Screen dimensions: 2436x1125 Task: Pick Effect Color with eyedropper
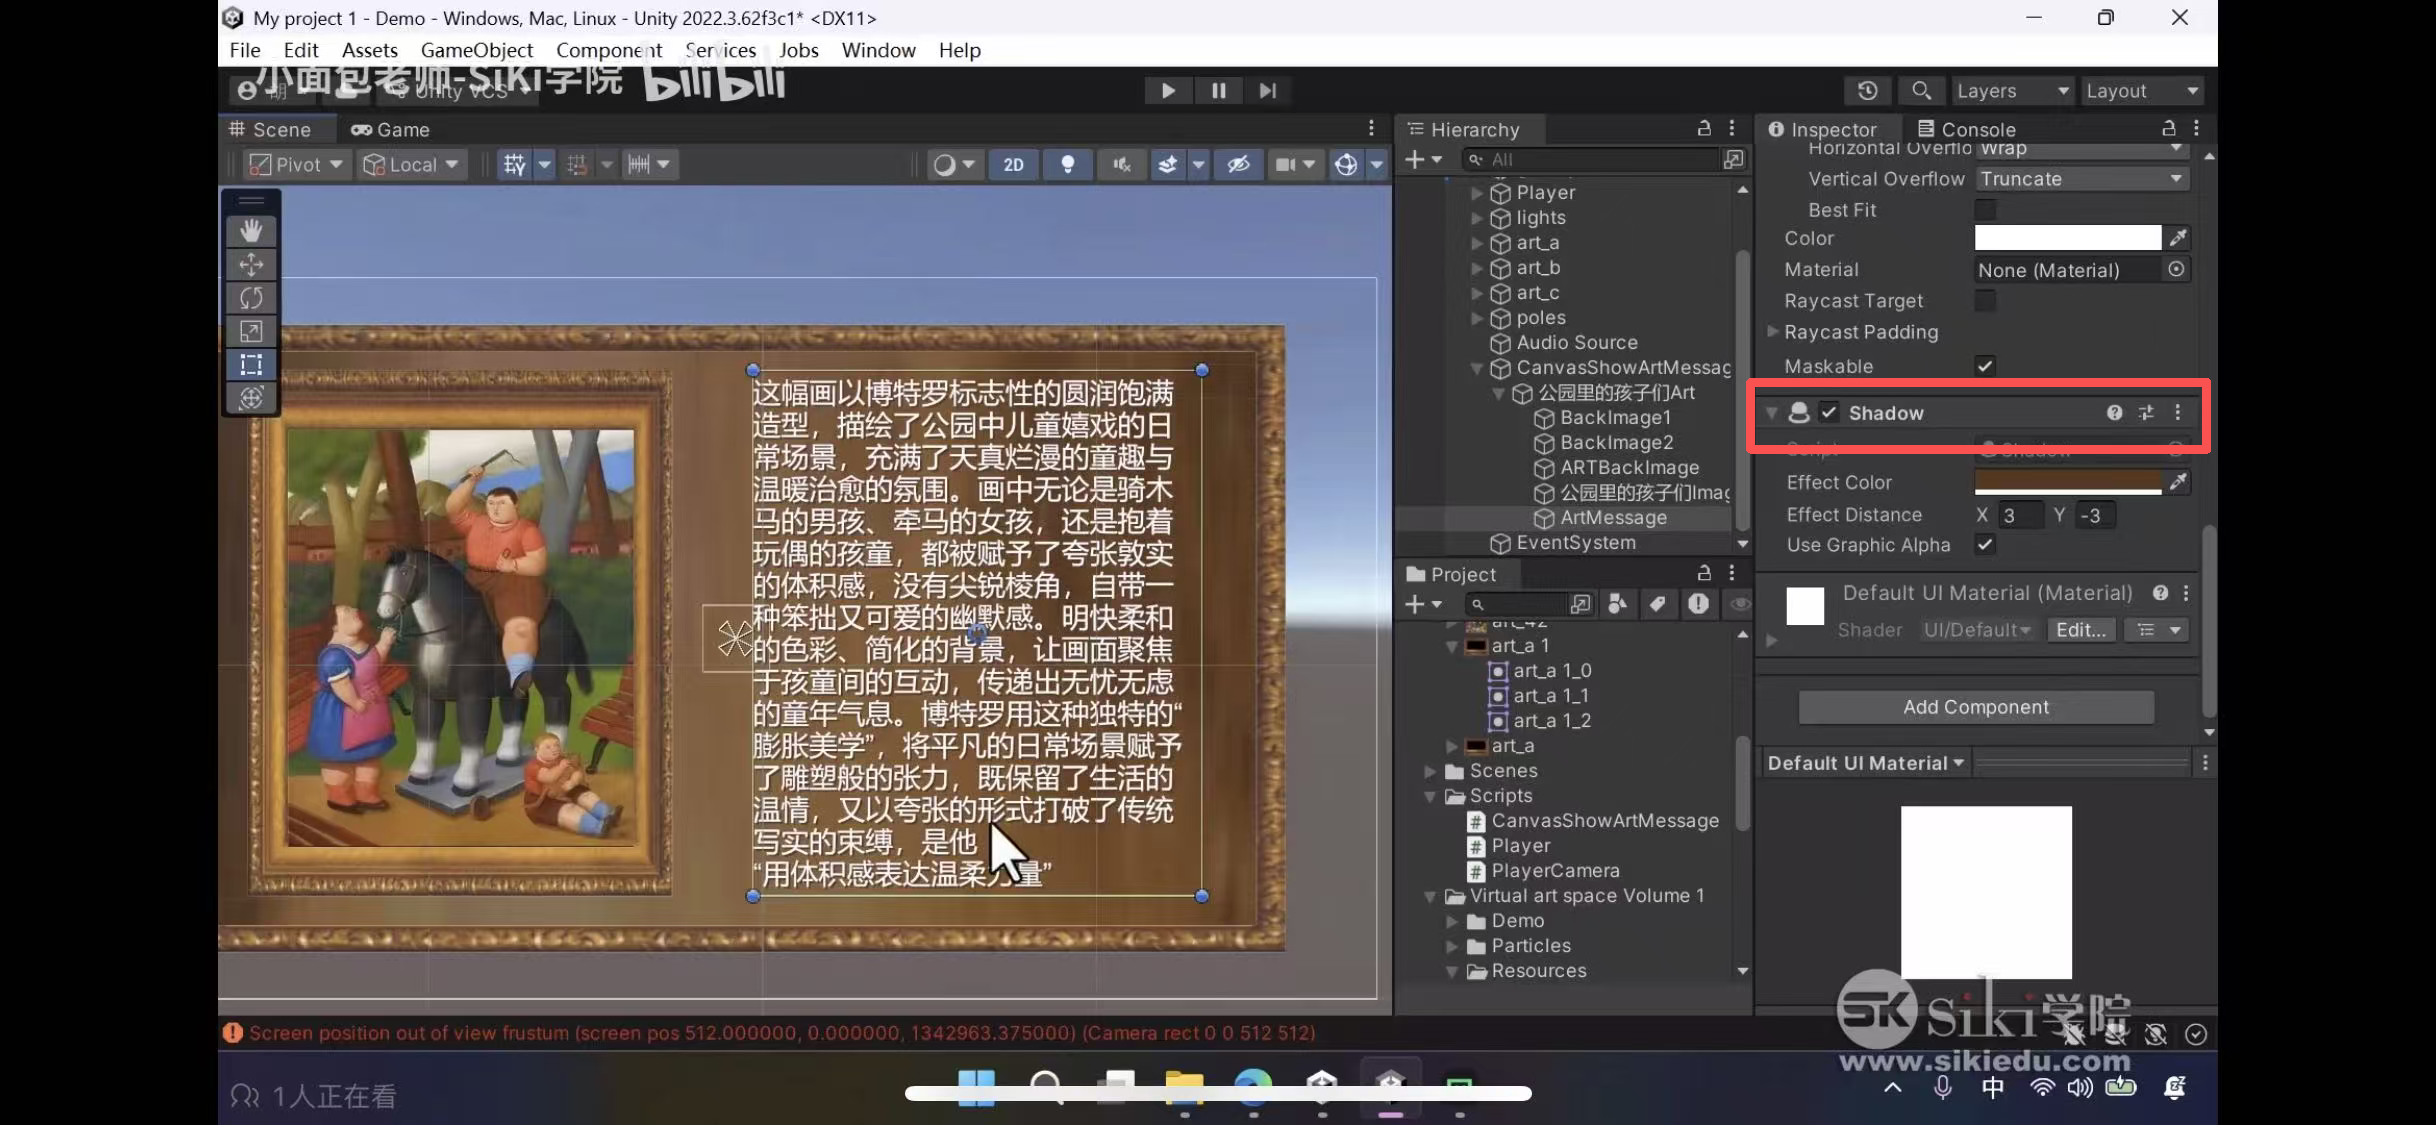point(2178,482)
